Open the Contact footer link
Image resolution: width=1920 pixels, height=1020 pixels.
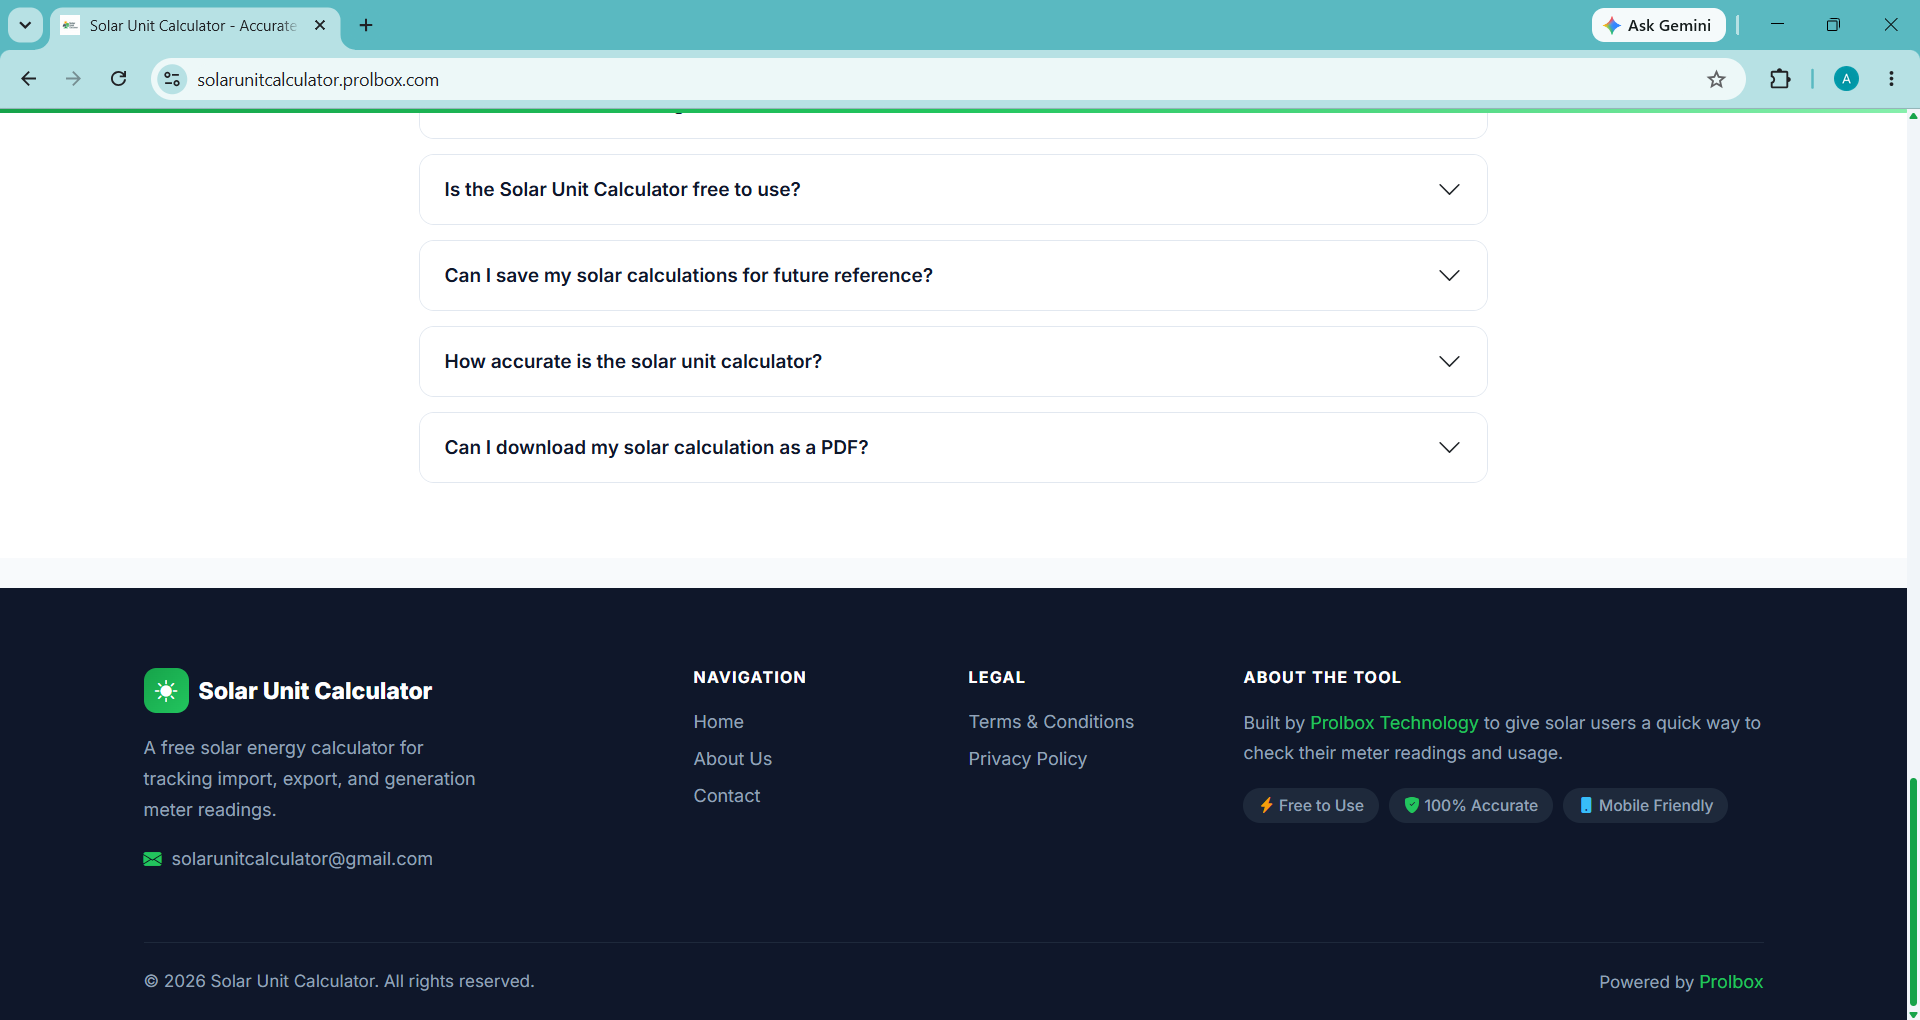(x=727, y=796)
